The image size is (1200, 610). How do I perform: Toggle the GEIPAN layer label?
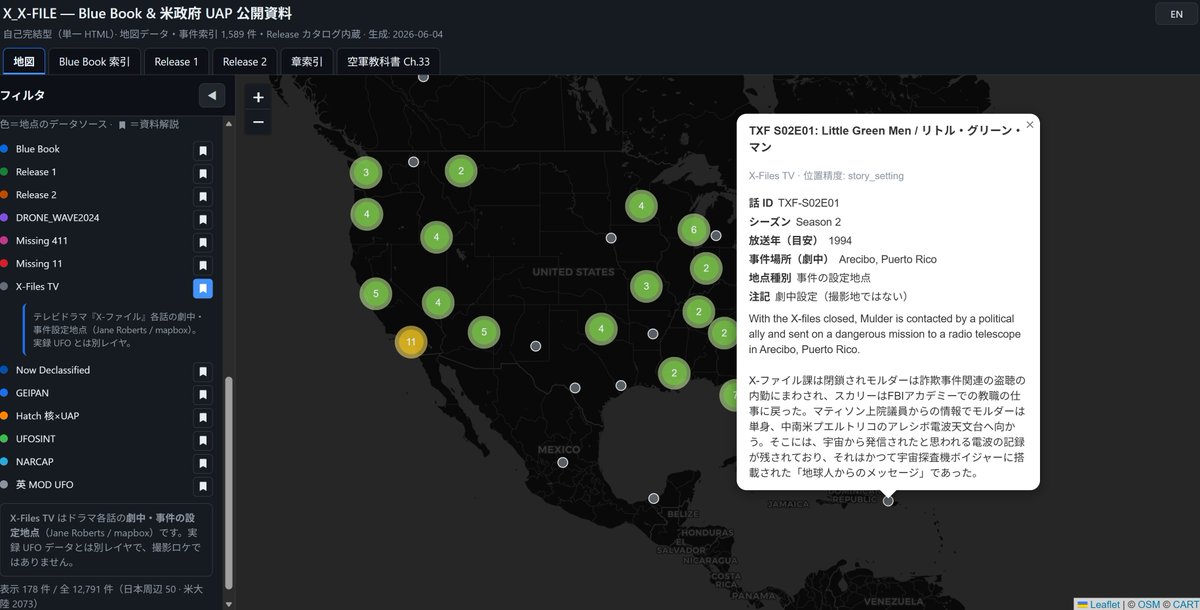[x=32, y=393]
